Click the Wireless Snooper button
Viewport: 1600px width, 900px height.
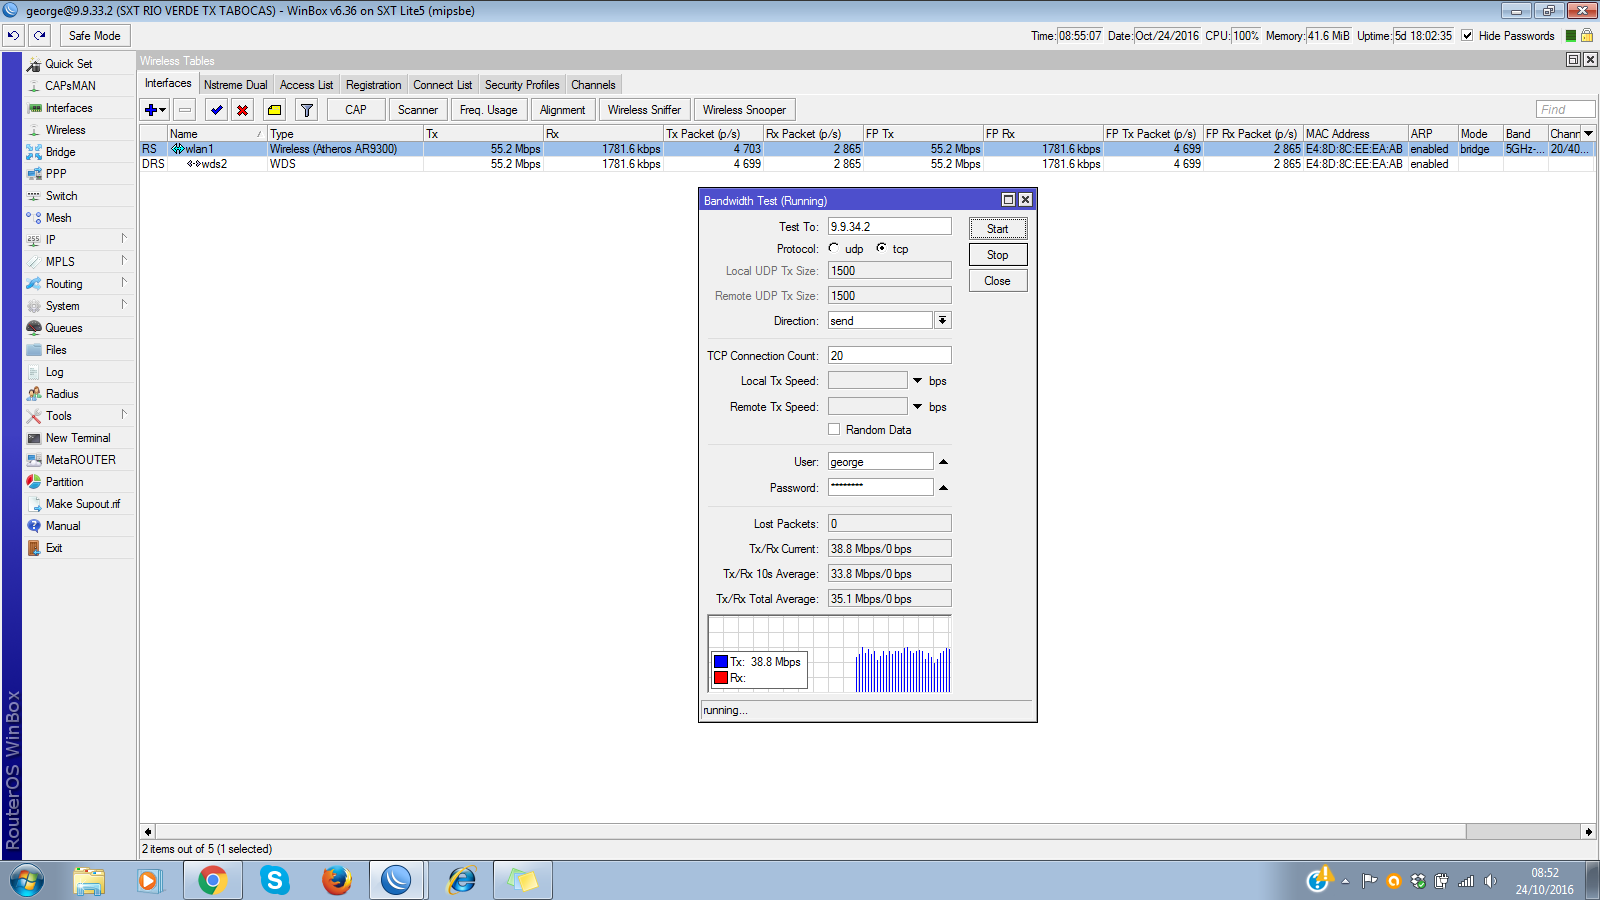[744, 110]
